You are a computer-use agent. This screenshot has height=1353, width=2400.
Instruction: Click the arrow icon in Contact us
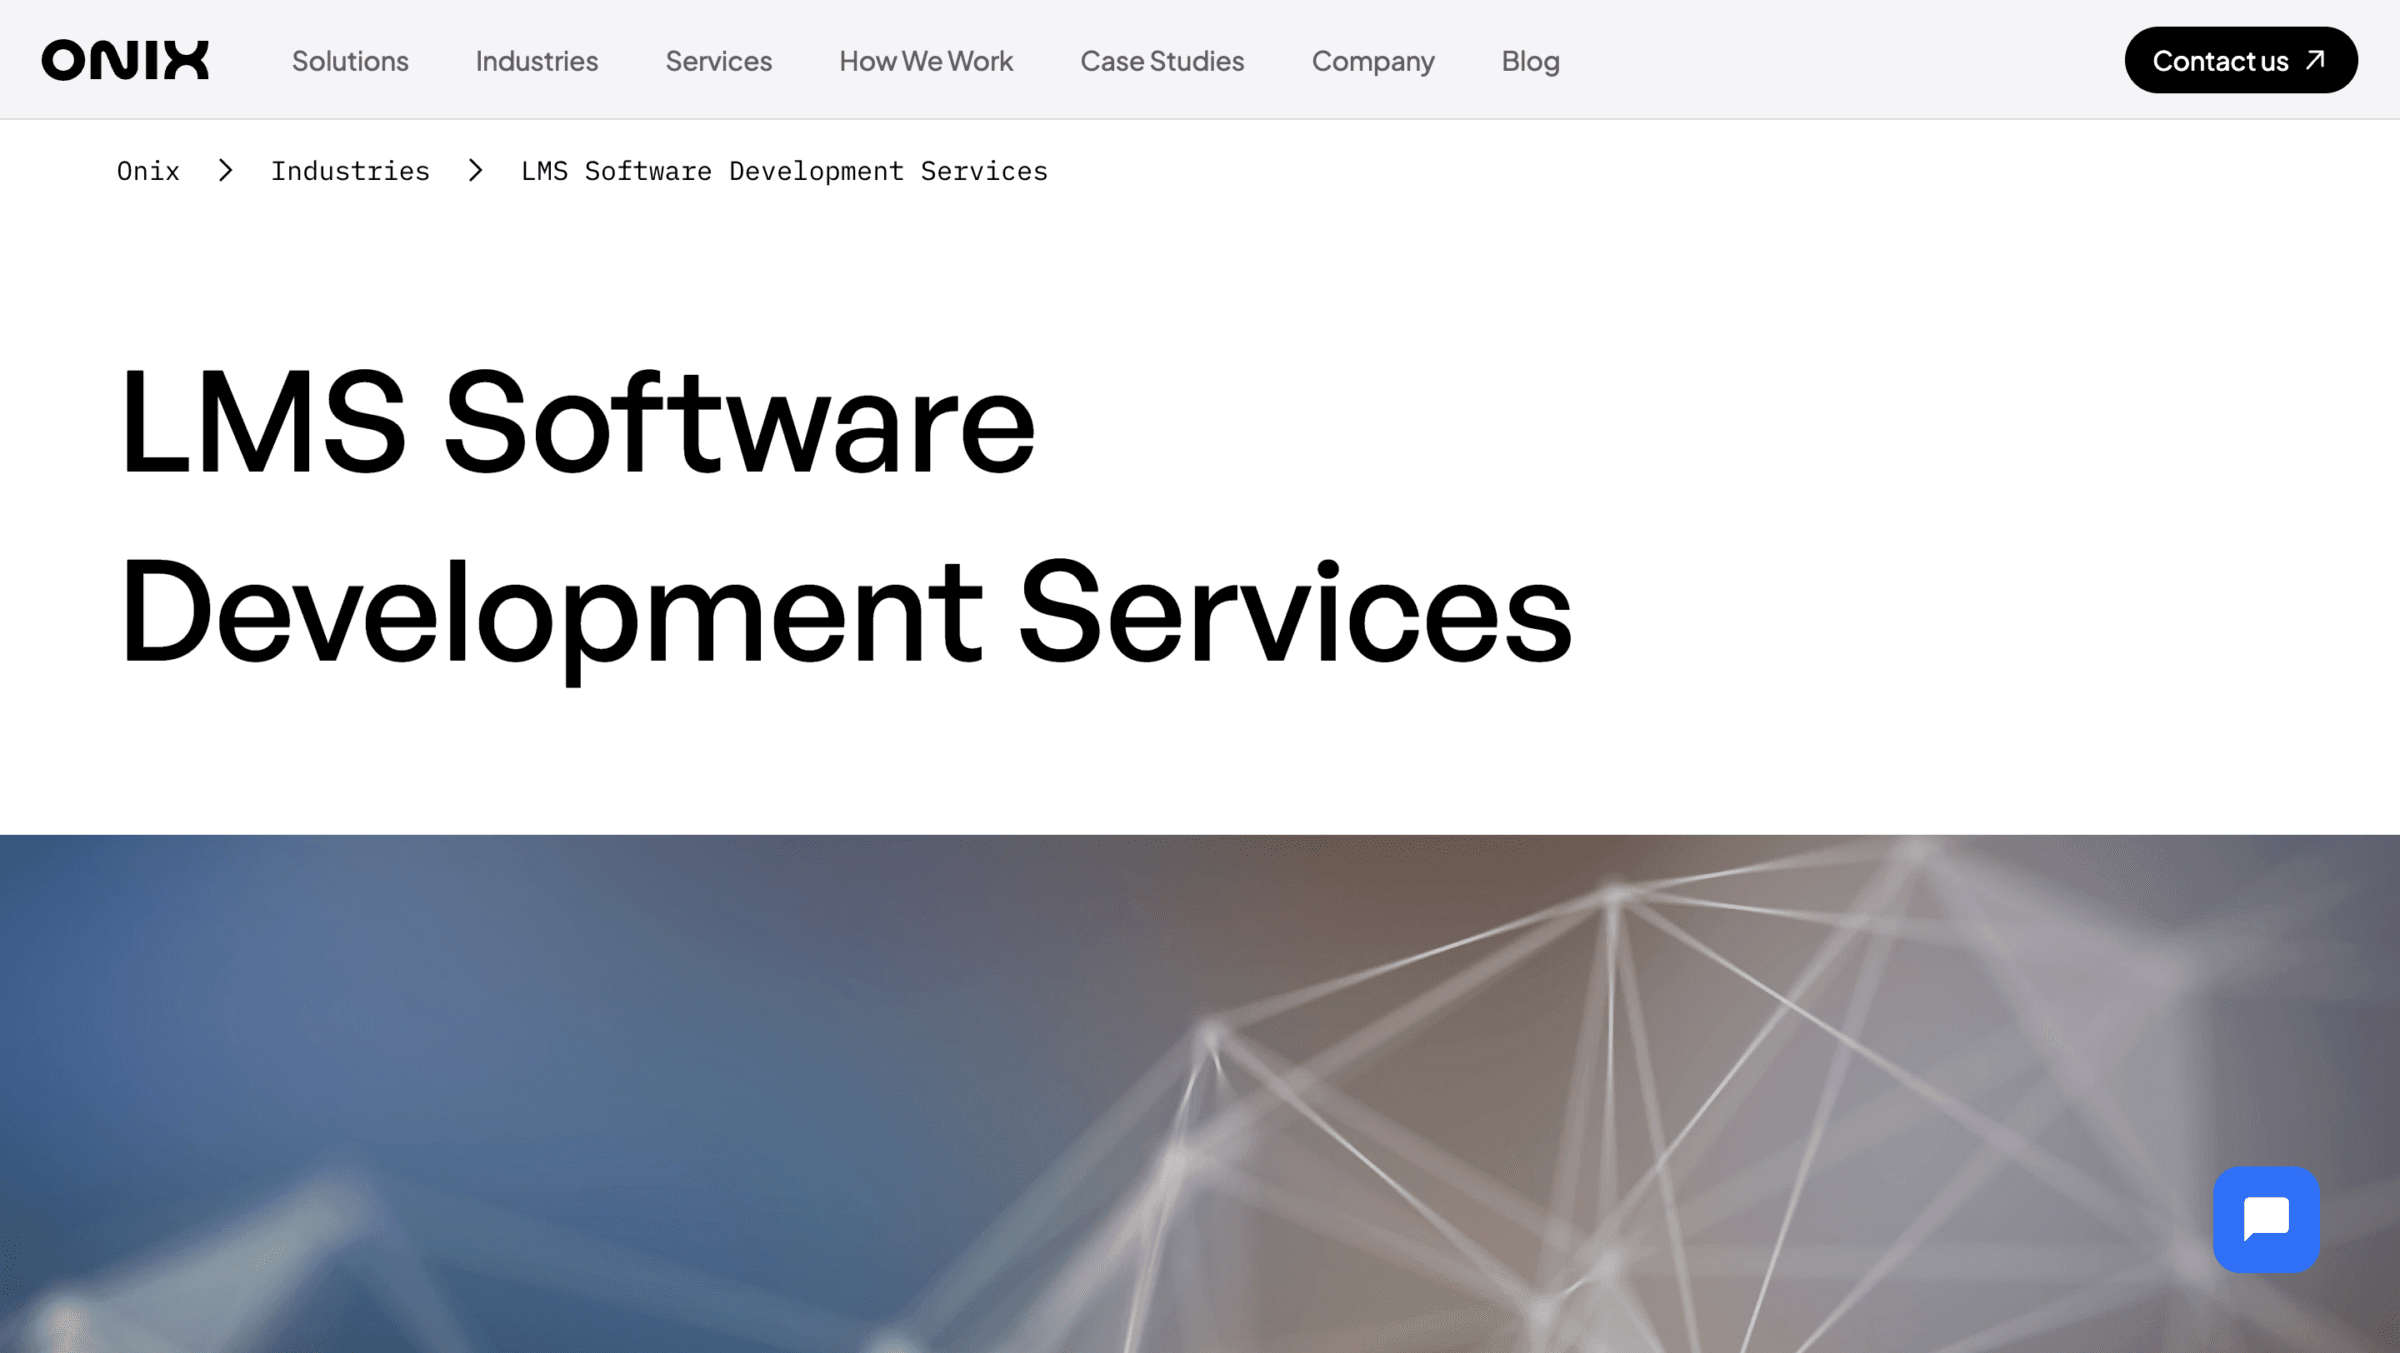(2315, 60)
